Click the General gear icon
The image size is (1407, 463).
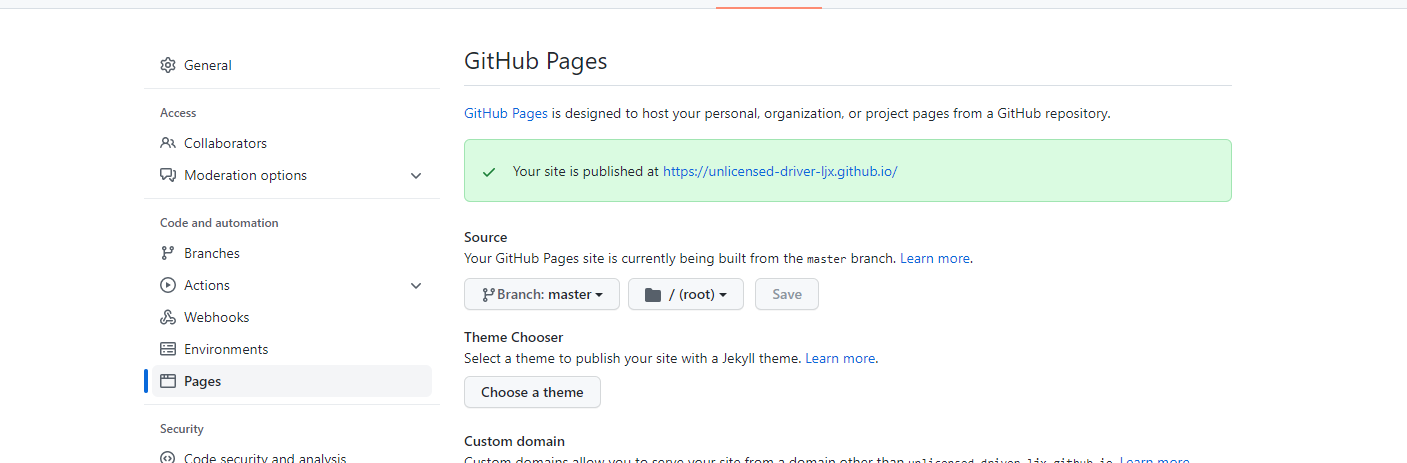tap(168, 65)
